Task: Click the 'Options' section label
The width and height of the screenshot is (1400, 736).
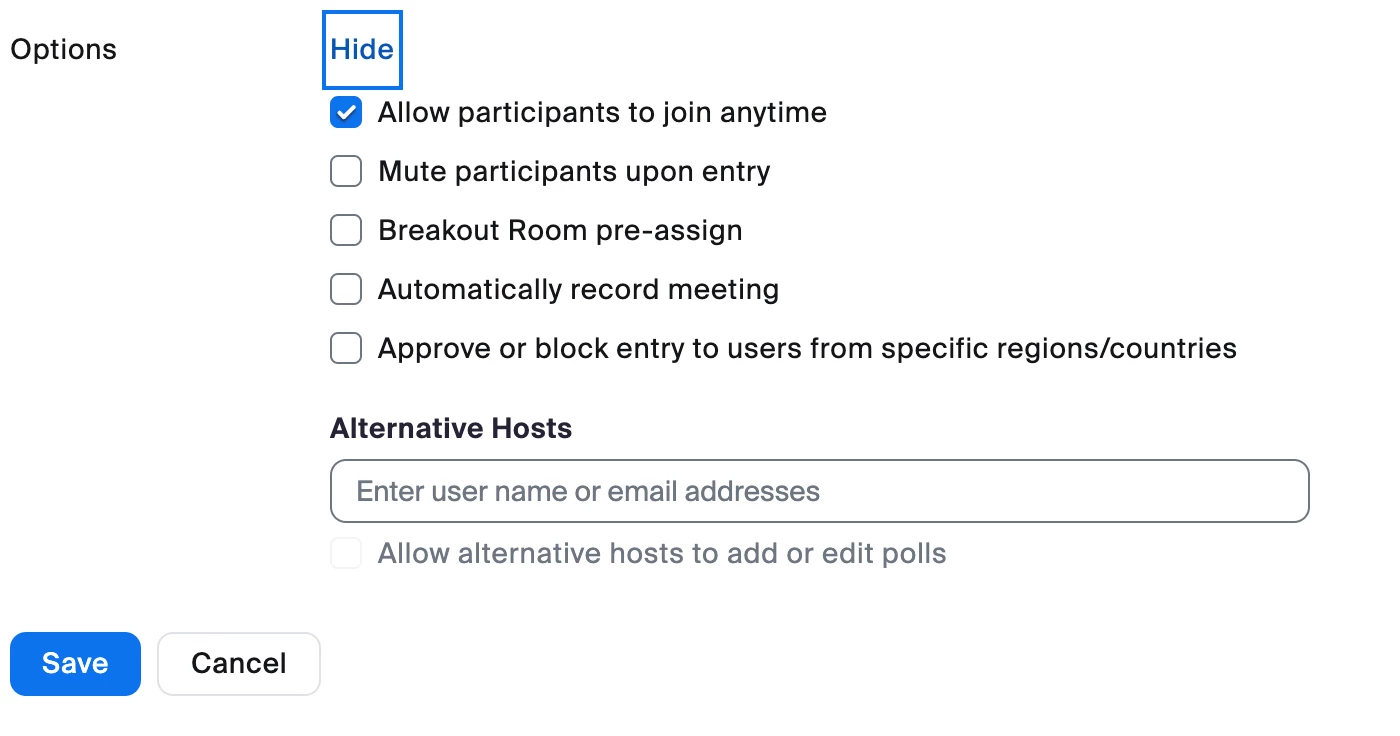Action: click(x=63, y=50)
